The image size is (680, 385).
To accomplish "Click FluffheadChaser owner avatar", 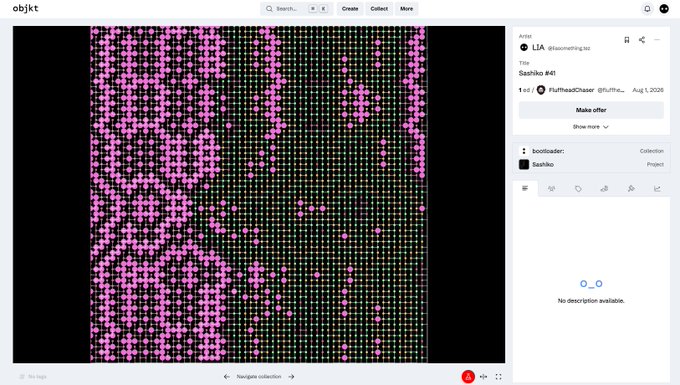I will coord(541,90).
